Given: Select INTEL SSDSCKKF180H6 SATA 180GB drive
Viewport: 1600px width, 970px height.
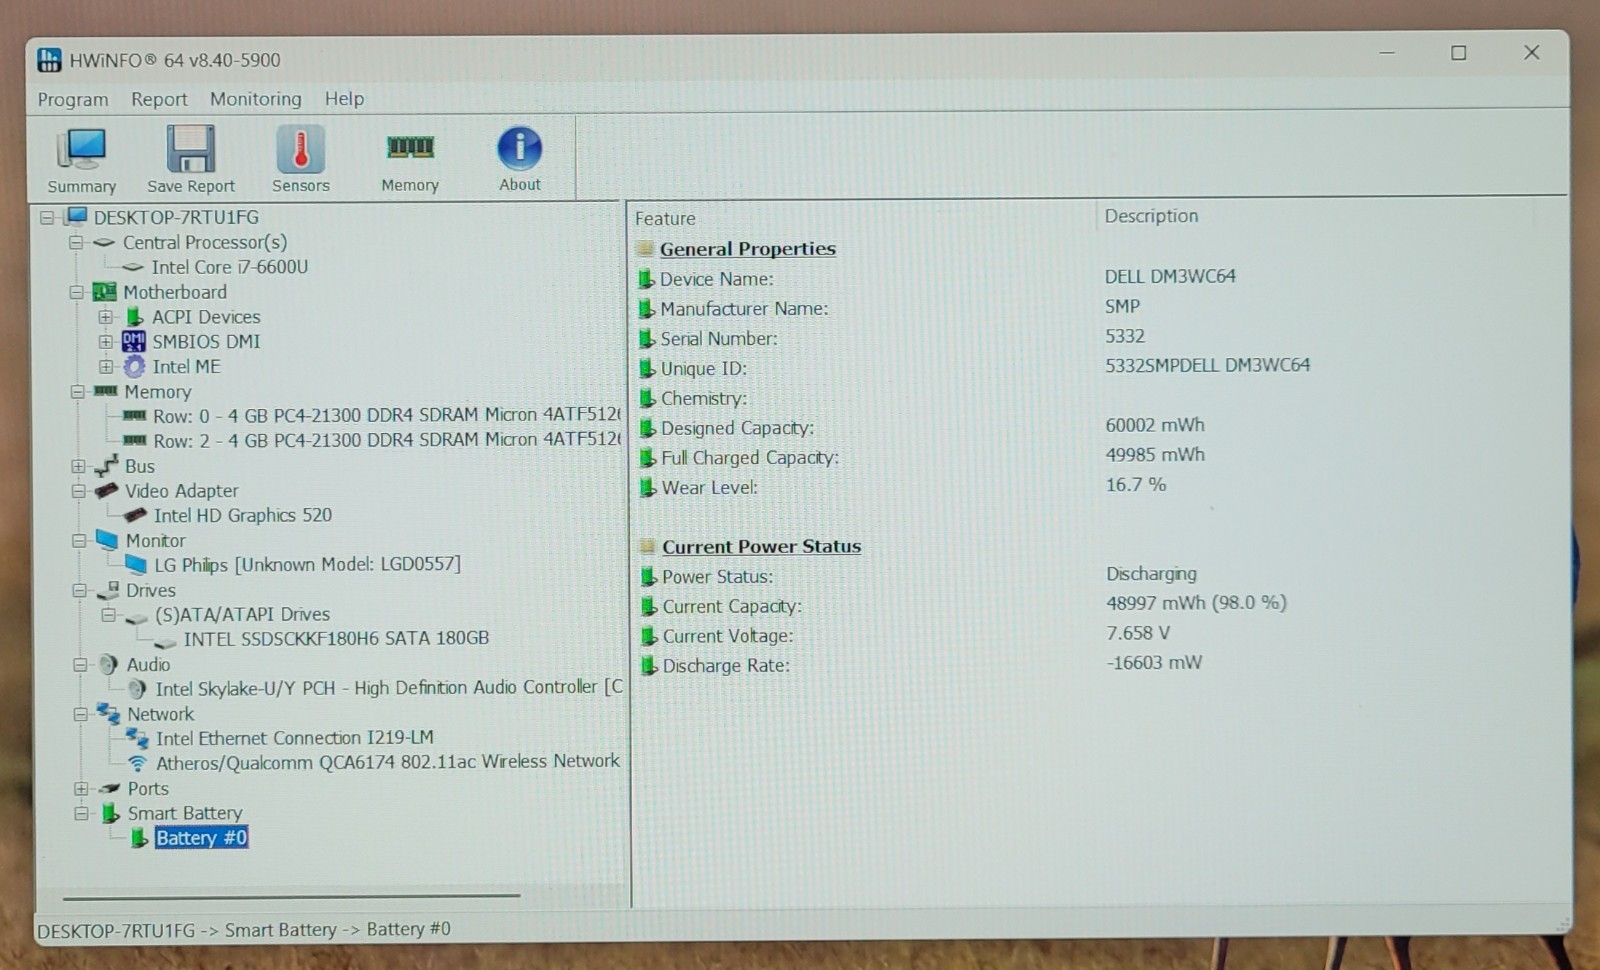Looking at the screenshot, I should coord(336,638).
